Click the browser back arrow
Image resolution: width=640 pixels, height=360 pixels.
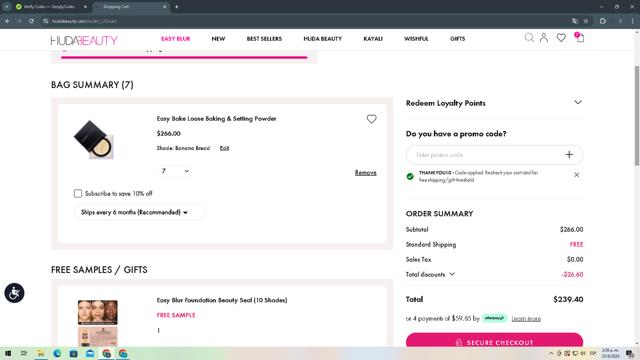click(x=7, y=21)
